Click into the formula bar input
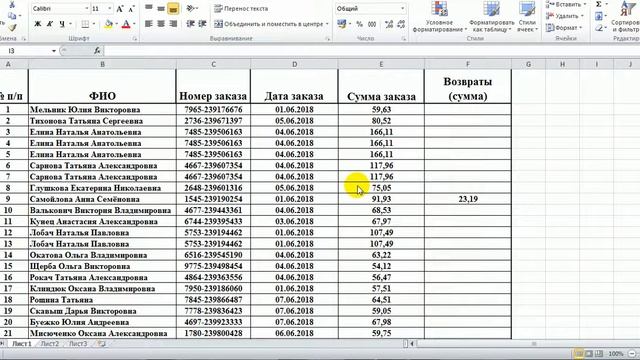Image resolution: width=640 pixels, height=360 pixels. click(x=371, y=51)
